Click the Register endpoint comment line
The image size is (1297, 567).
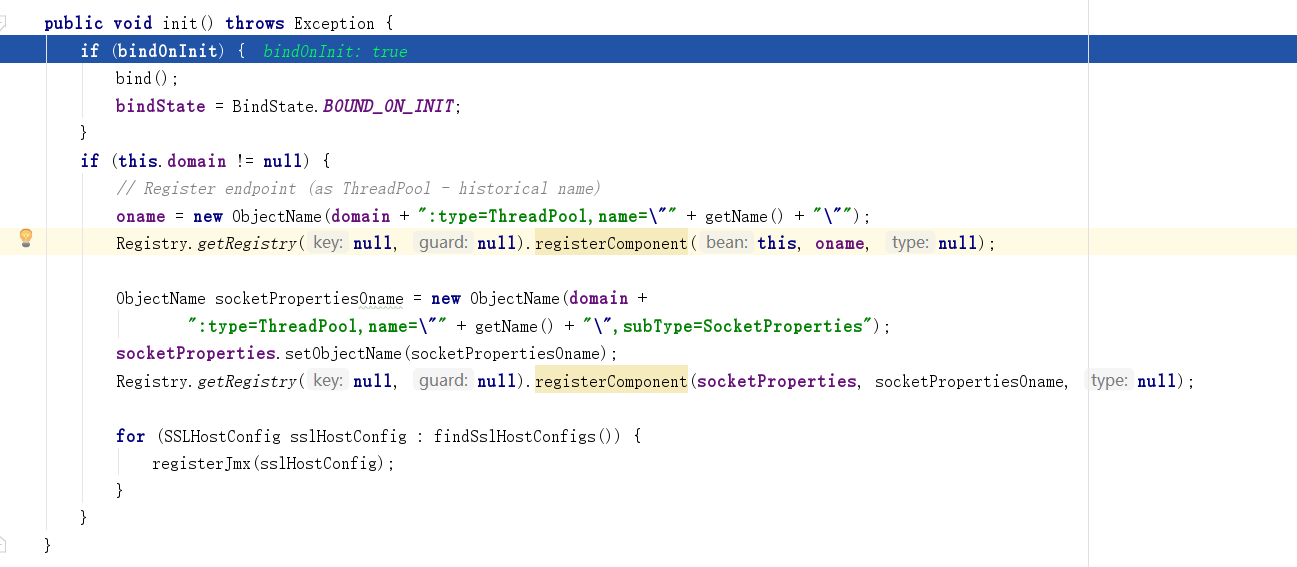[x=358, y=188]
